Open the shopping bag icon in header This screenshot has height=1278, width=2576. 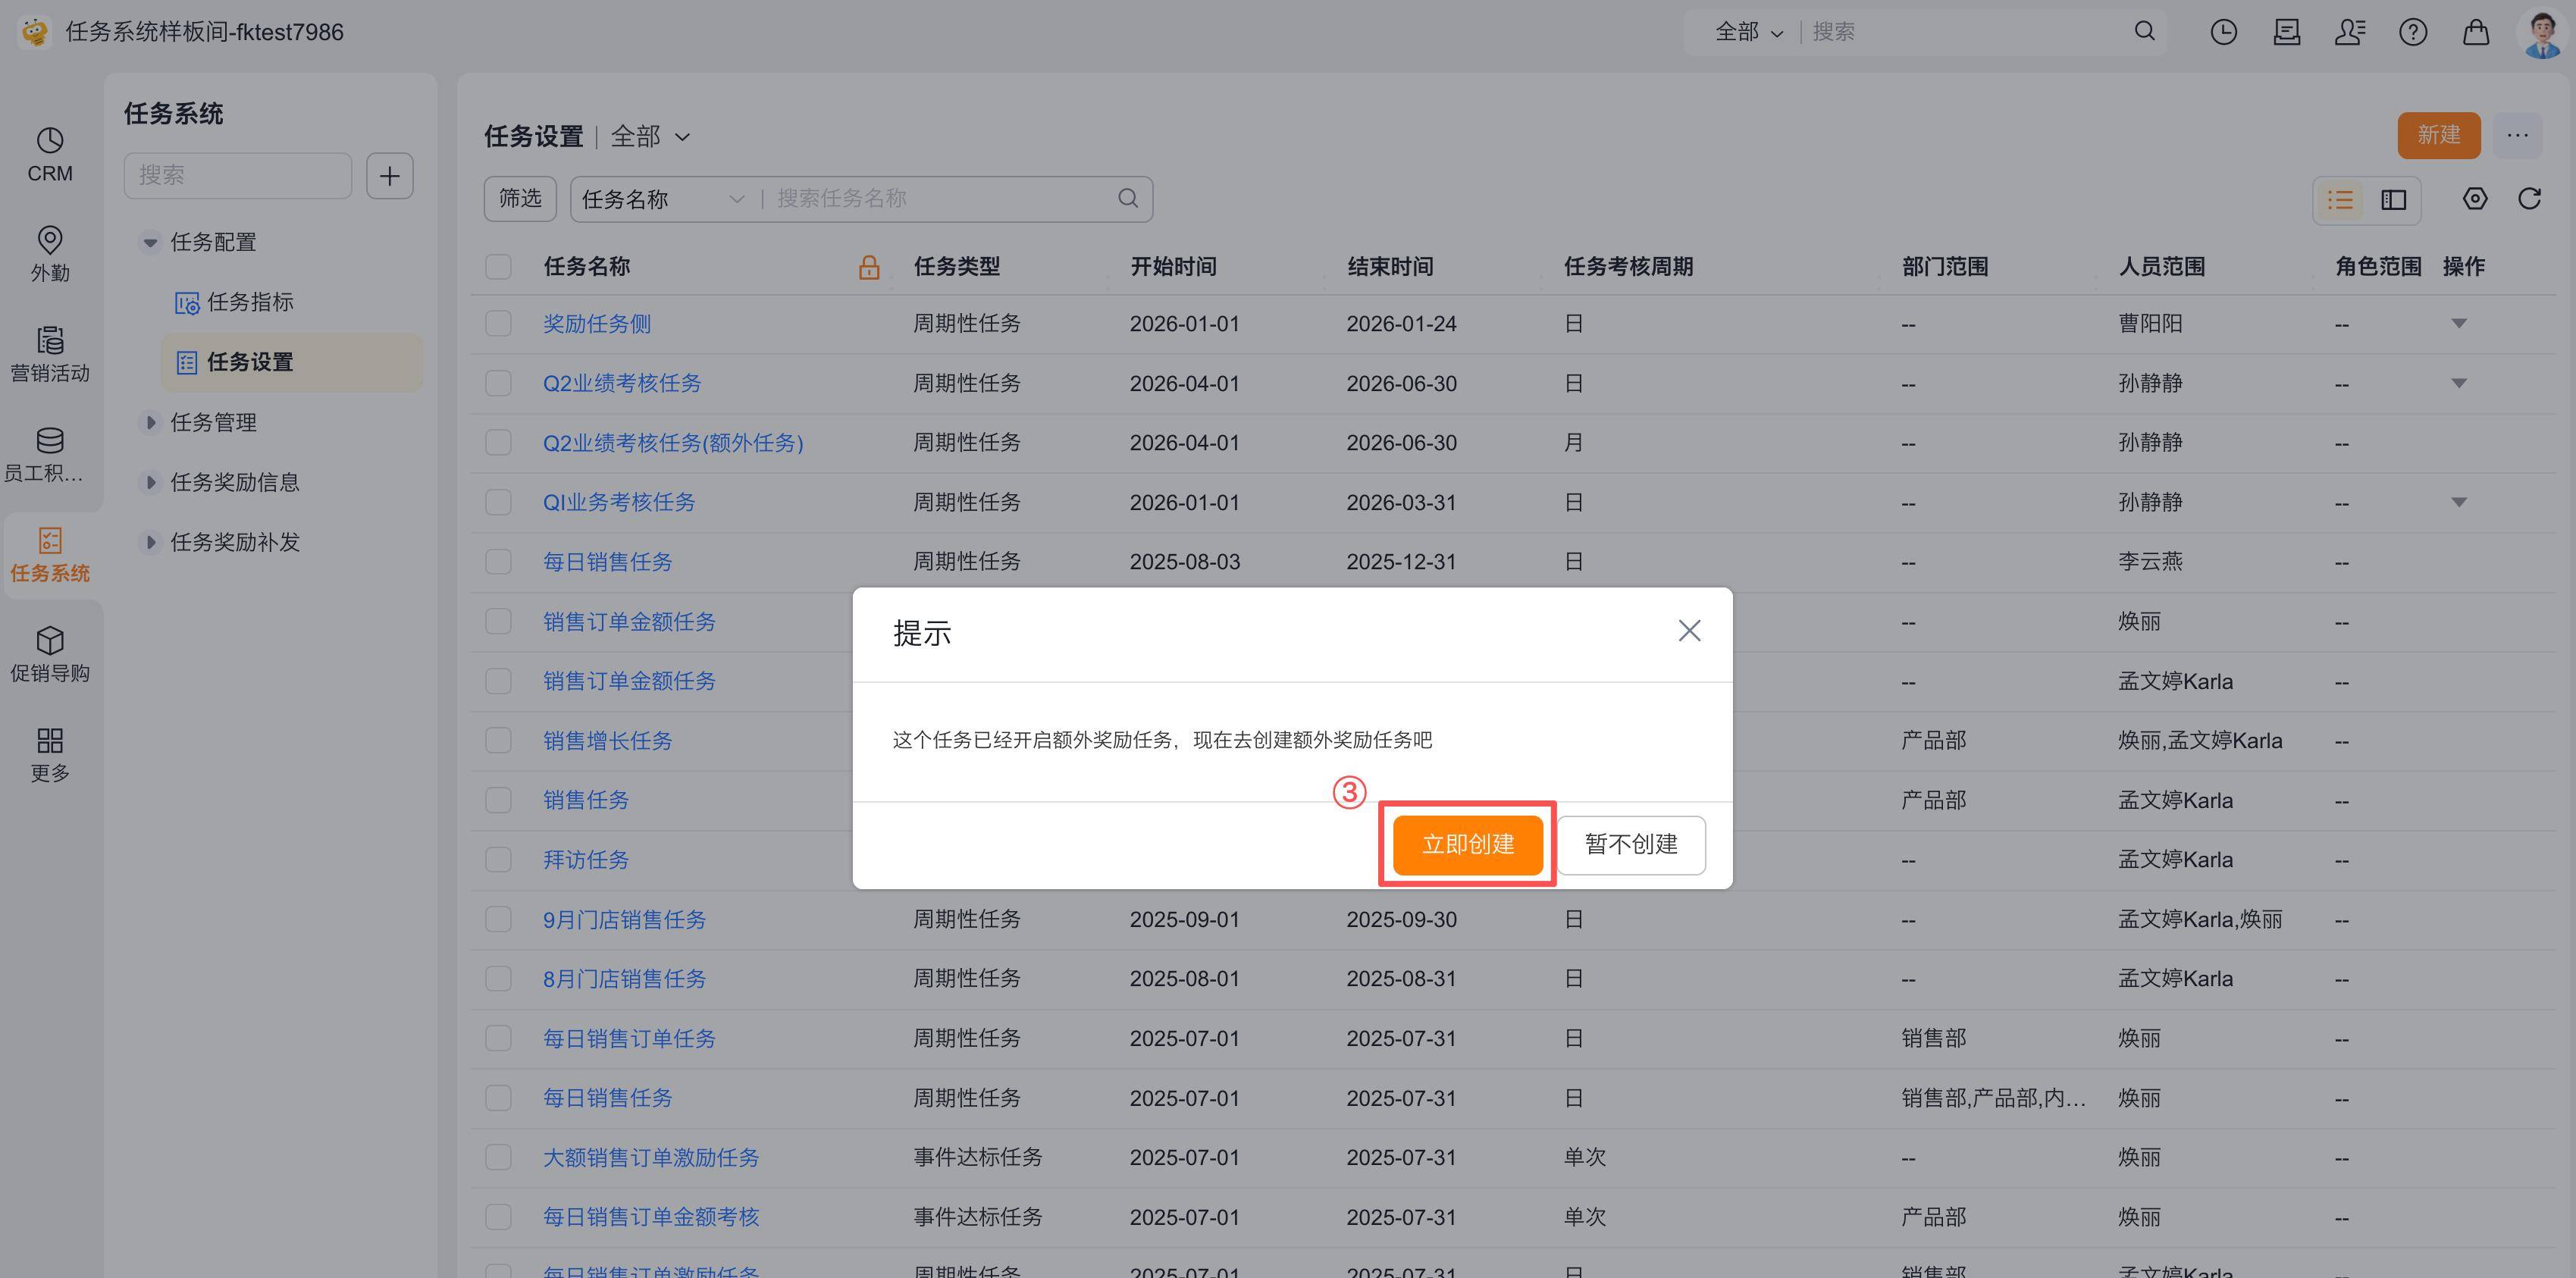point(2475,32)
